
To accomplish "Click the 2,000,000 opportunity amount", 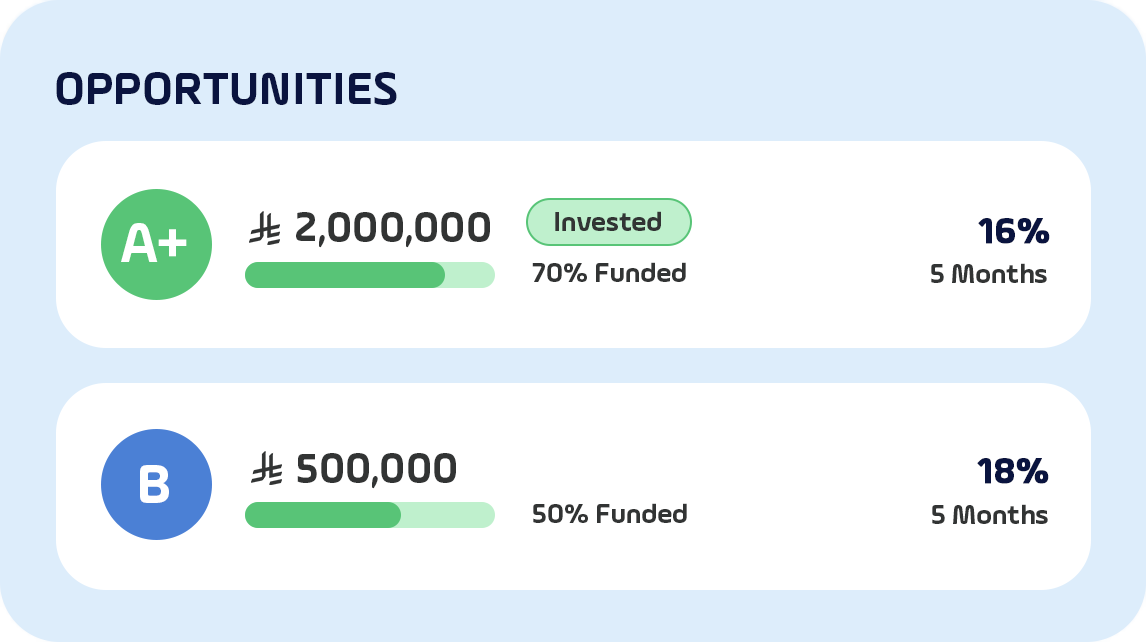I will (392, 228).
